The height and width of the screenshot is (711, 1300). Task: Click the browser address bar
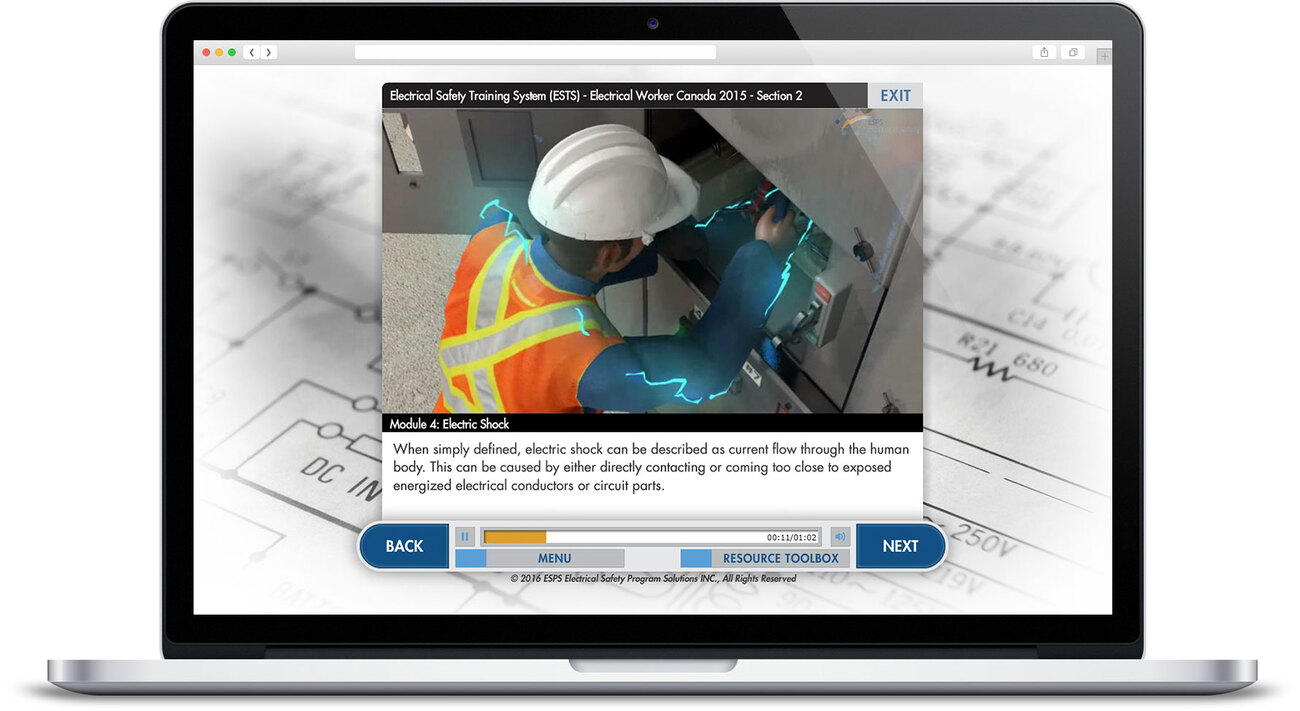tap(535, 52)
